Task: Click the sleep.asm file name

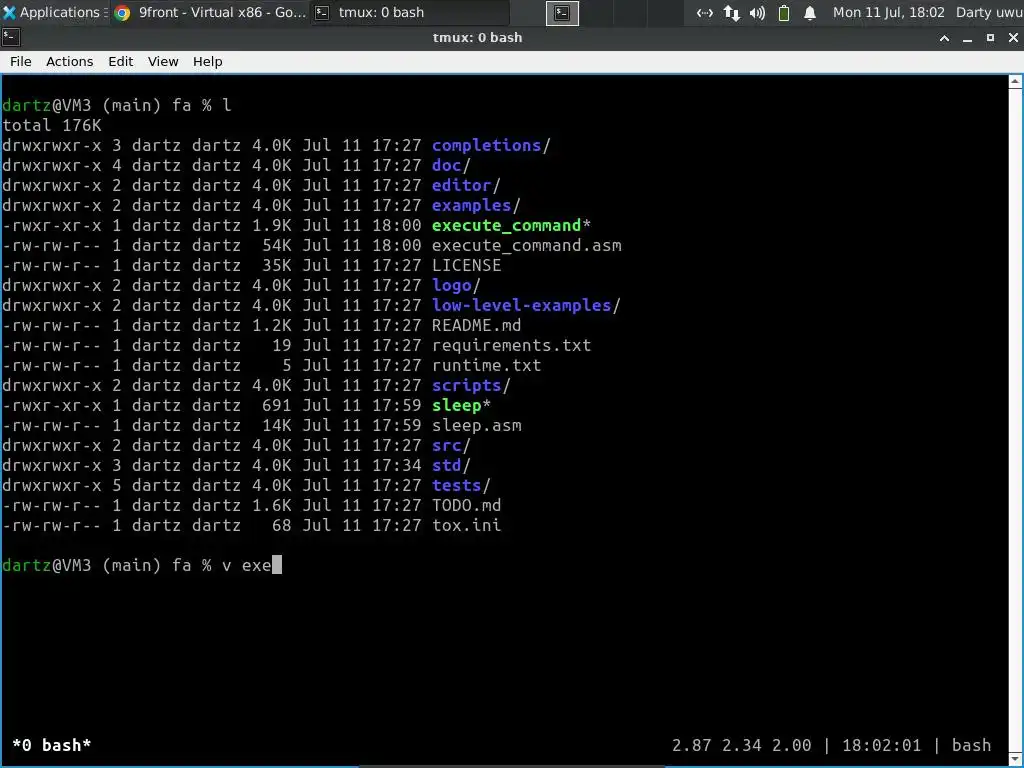Action: (x=476, y=425)
